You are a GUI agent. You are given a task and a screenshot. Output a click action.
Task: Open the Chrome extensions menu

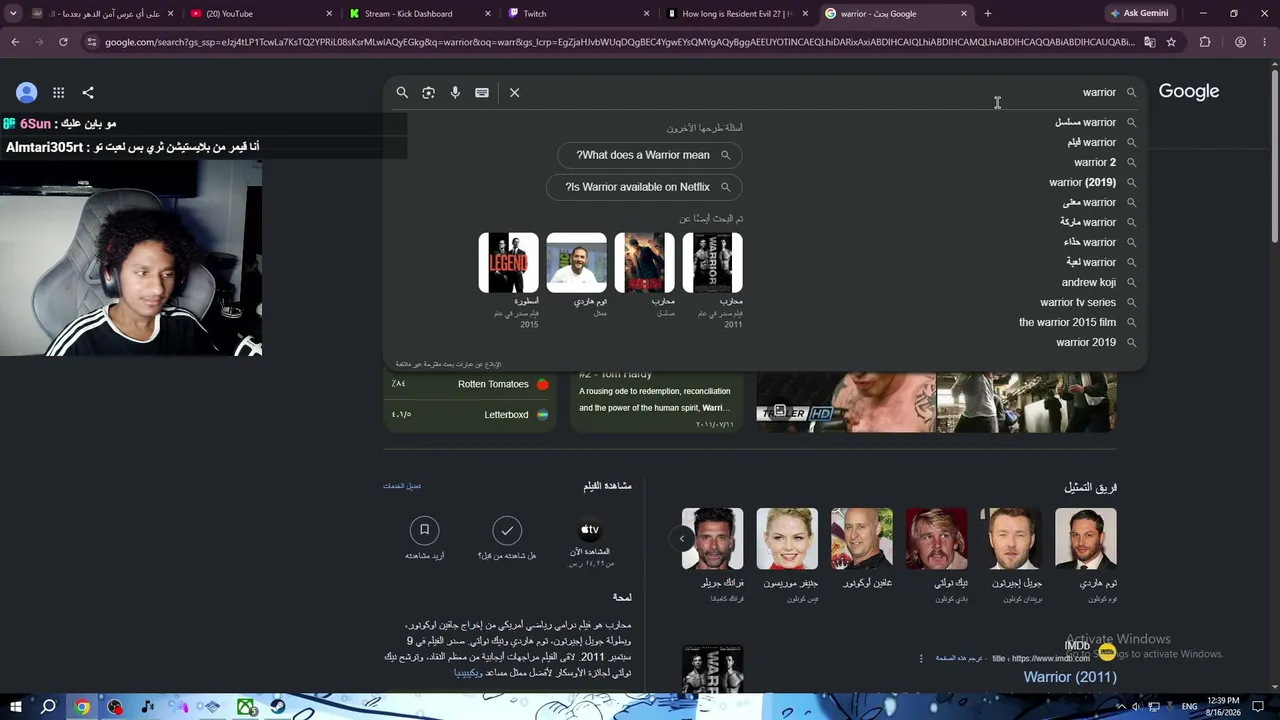pyautogui.click(x=1205, y=42)
